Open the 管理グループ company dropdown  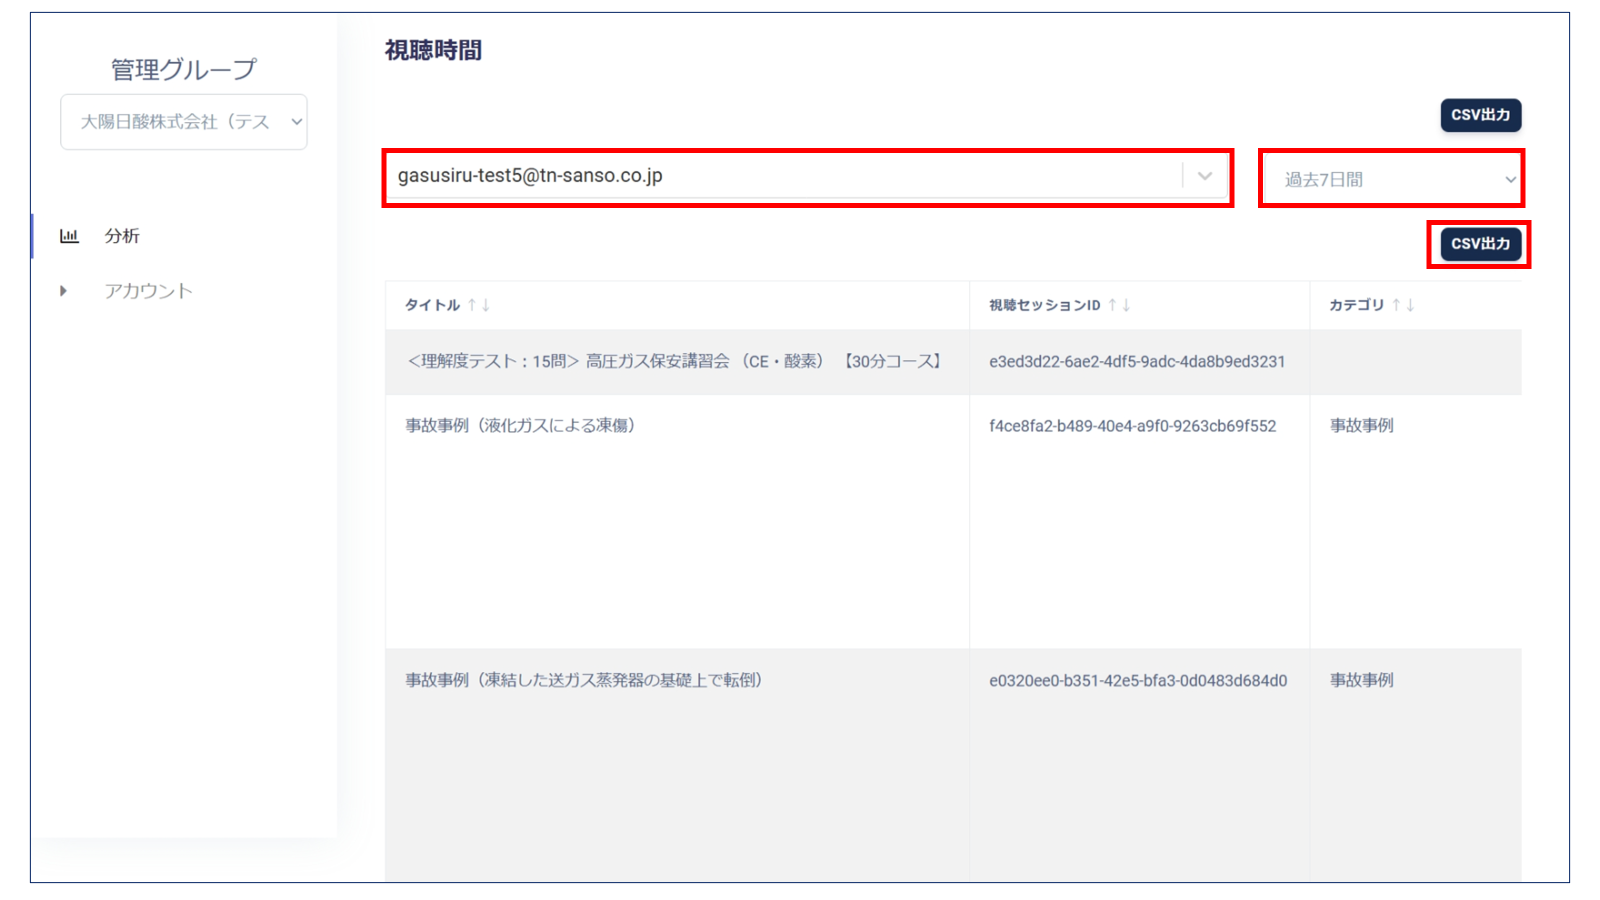click(184, 122)
